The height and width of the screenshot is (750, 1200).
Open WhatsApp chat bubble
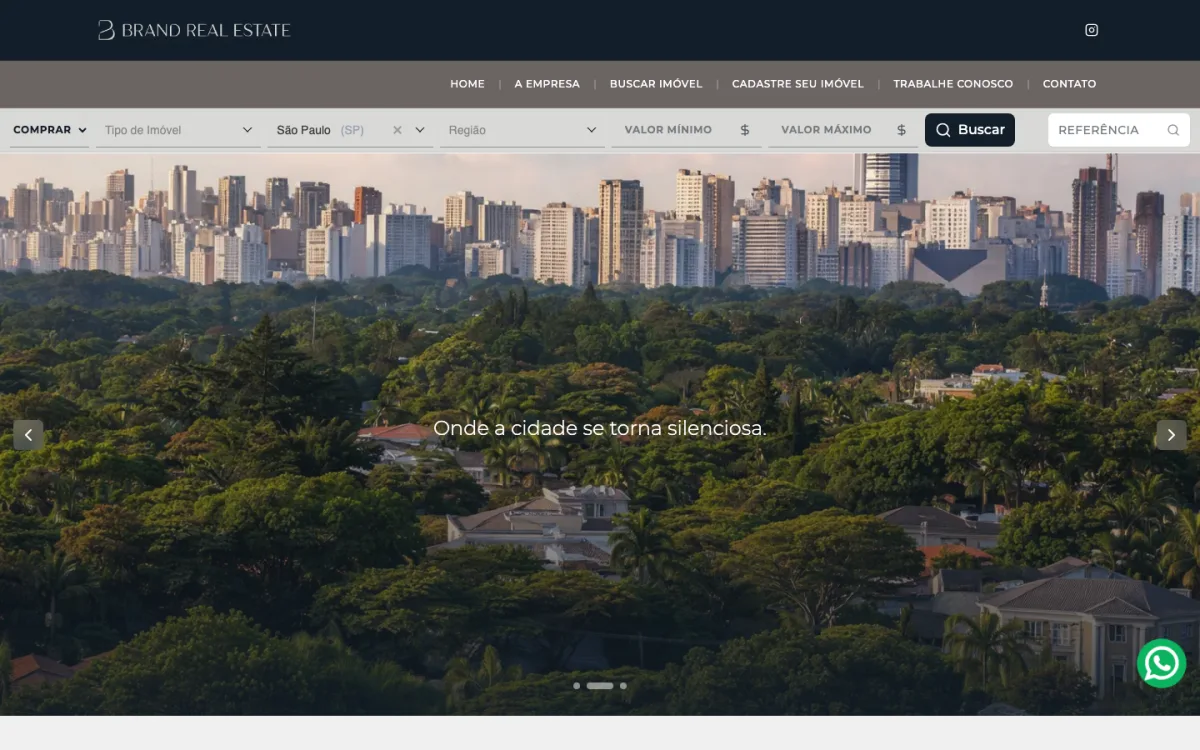(x=1161, y=663)
